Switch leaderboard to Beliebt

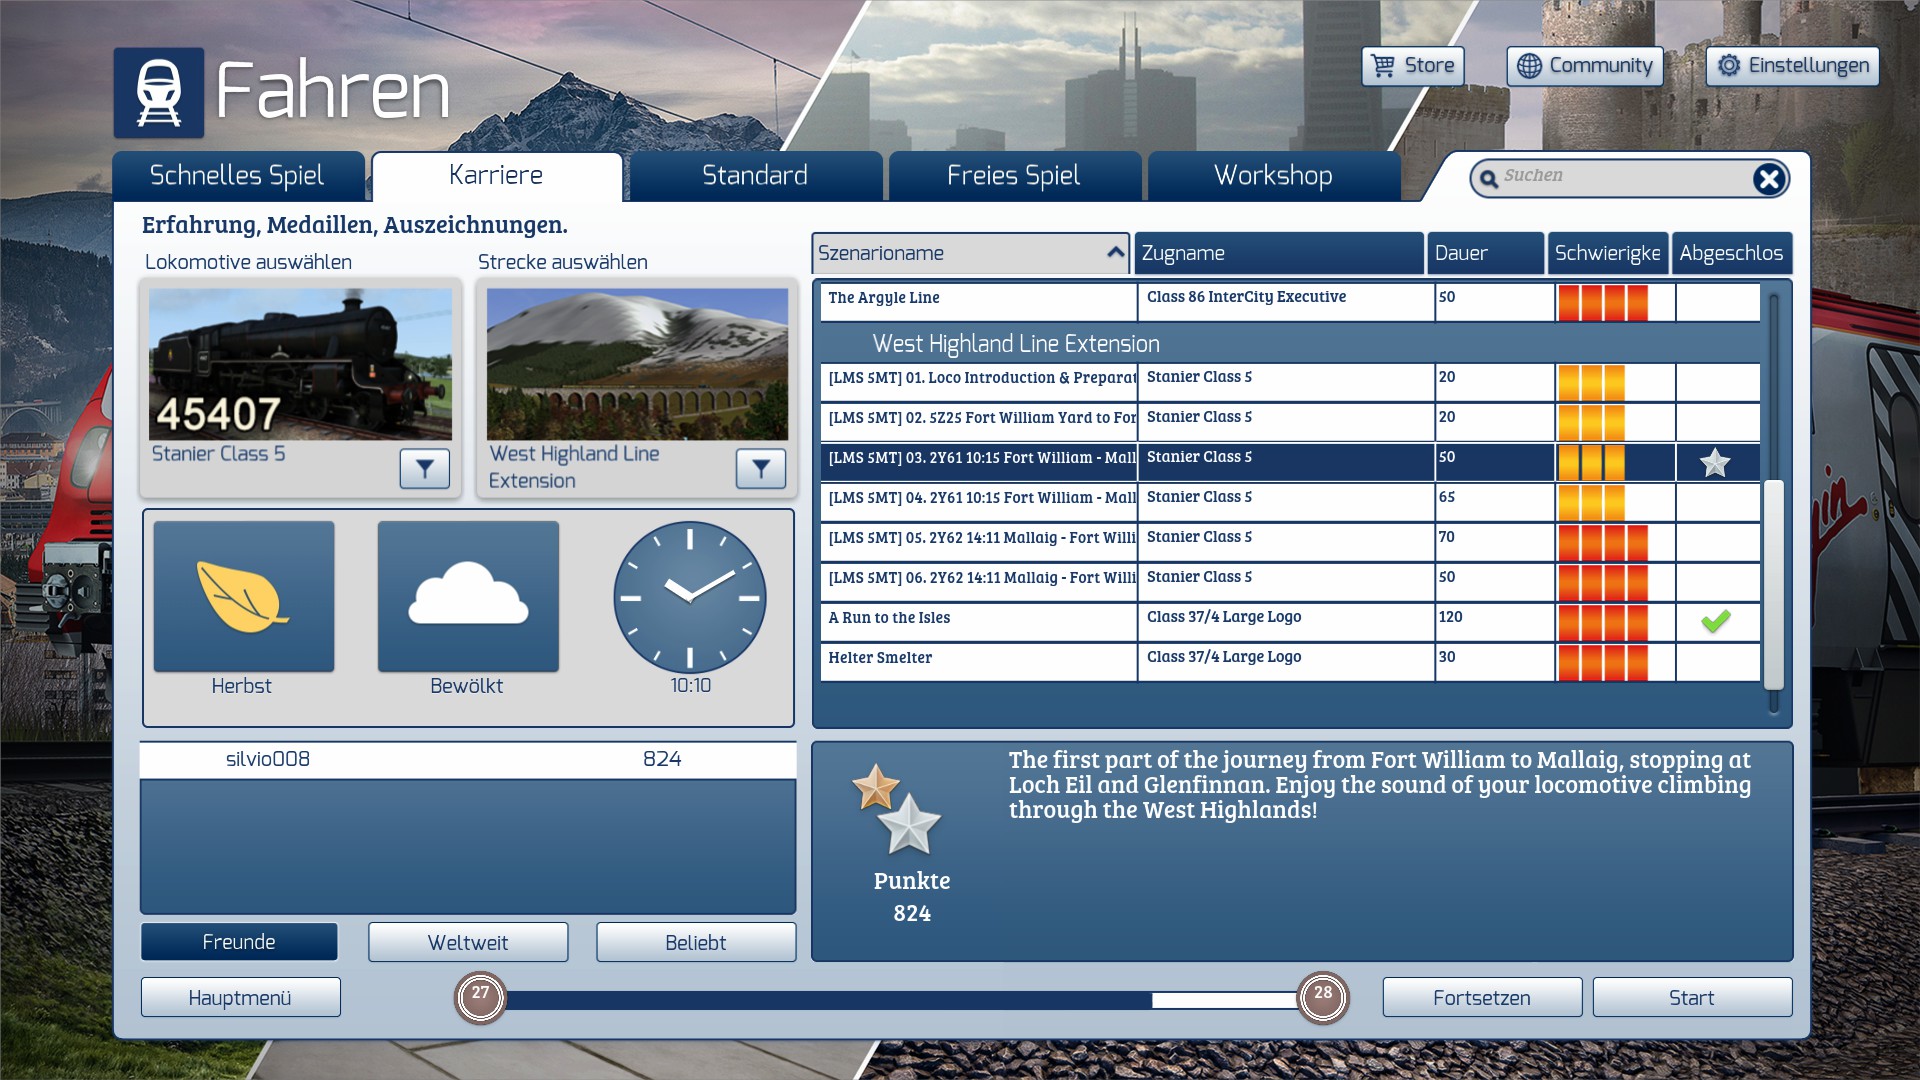point(696,942)
